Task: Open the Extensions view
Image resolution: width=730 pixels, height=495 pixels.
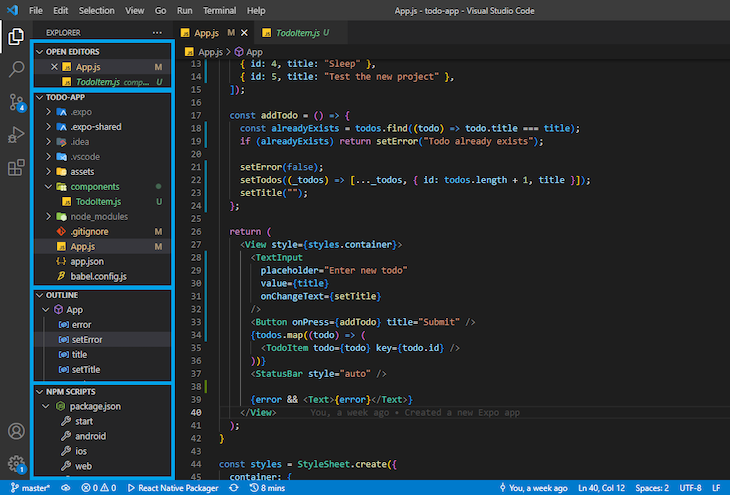Action: [x=16, y=168]
